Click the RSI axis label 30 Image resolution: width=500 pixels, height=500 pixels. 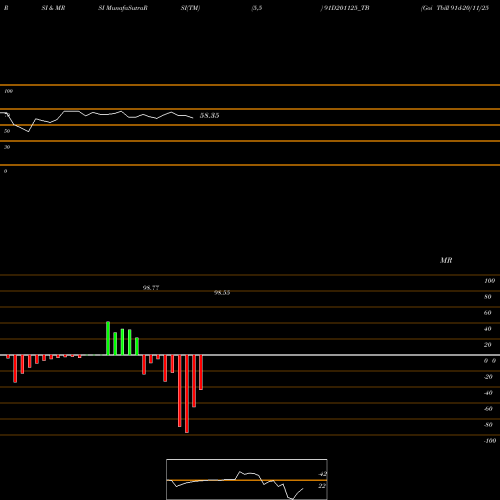pyautogui.click(x=7, y=147)
